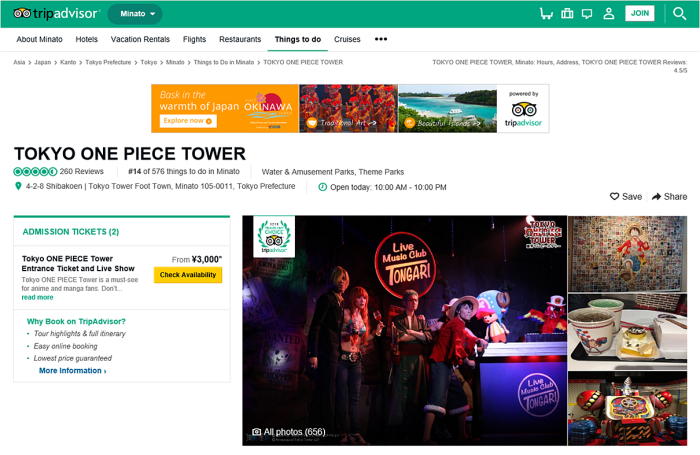Click the JOIN button
Screen dimensions: 700x455
pyautogui.click(x=640, y=13)
